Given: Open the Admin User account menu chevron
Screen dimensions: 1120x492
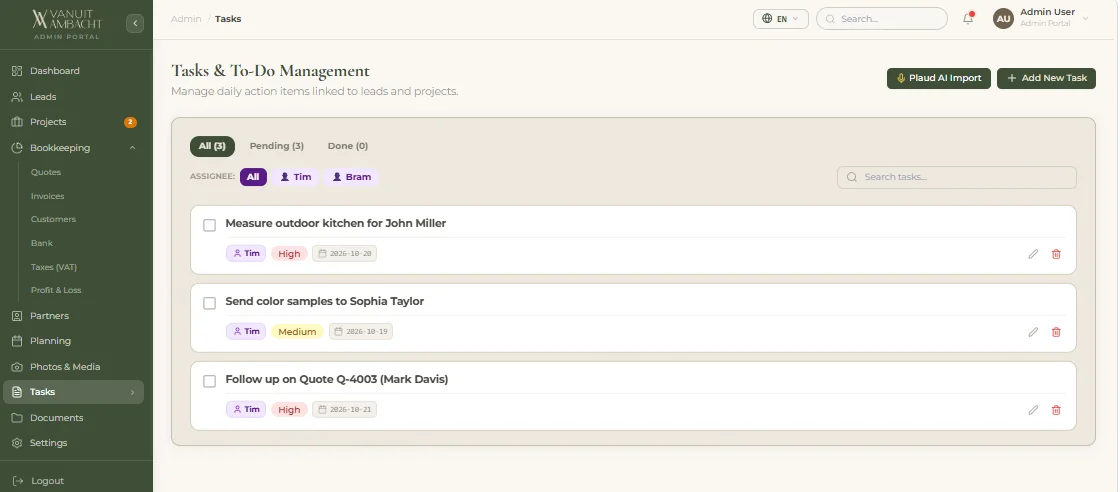Looking at the screenshot, I should click(x=1086, y=19).
